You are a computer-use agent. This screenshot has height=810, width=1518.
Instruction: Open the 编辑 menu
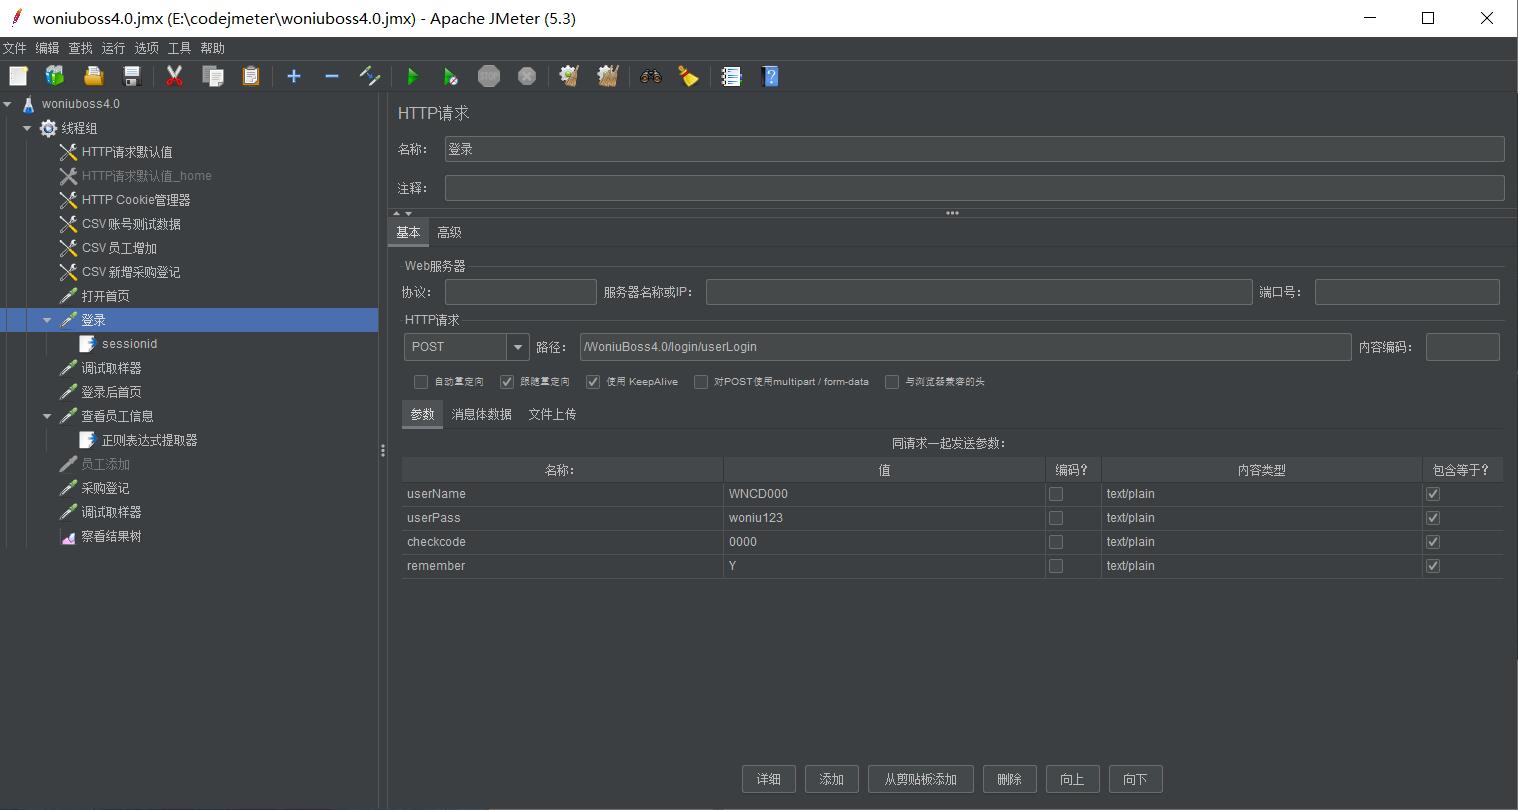47,48
